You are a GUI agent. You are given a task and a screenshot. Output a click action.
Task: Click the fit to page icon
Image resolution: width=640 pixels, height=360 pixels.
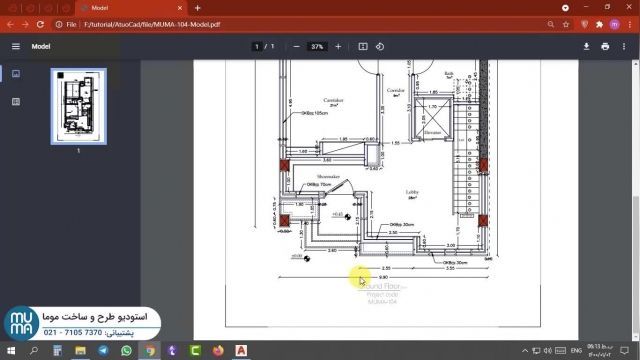(x=363, y=47)
